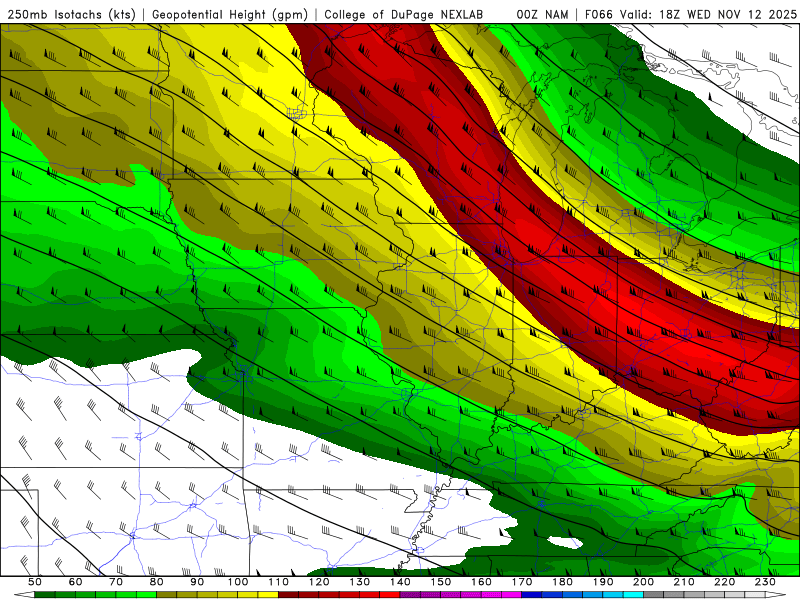This screenshot has height=600, width=800.
Task: Click the 150 value on the color scale
Action: click(x=440, y=582)
